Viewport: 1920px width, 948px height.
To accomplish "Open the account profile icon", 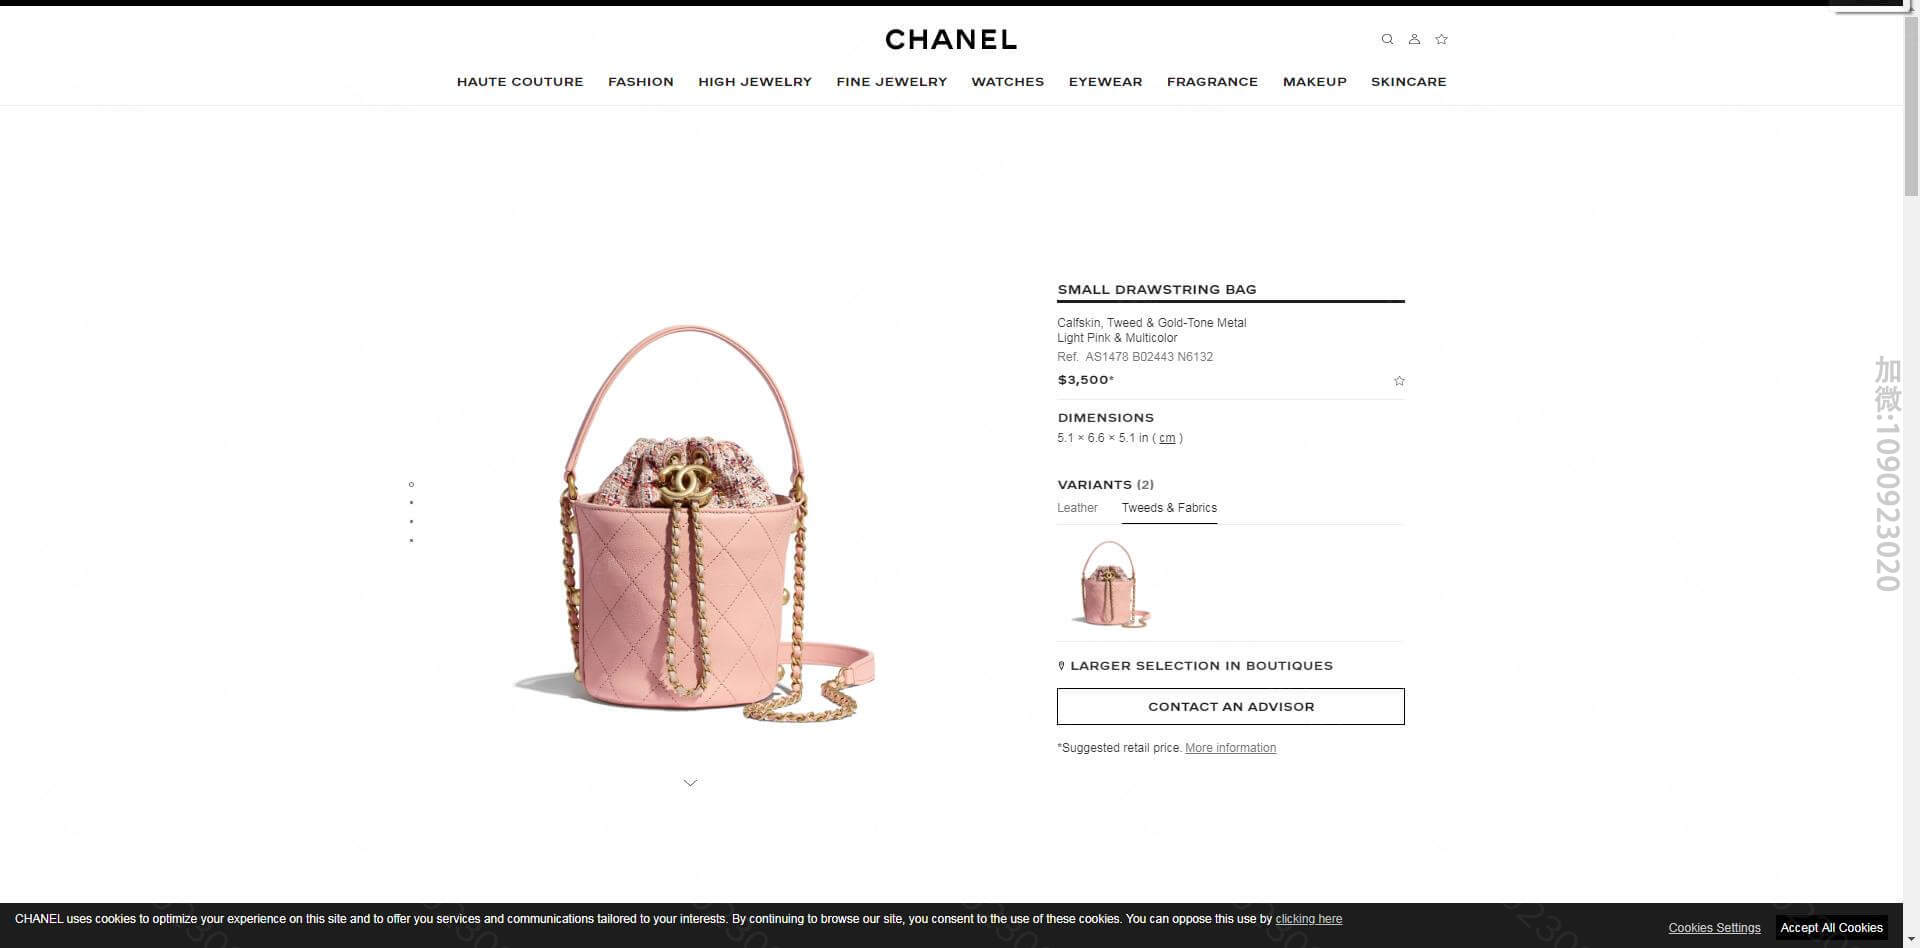I will click(x=1414, y=39).
